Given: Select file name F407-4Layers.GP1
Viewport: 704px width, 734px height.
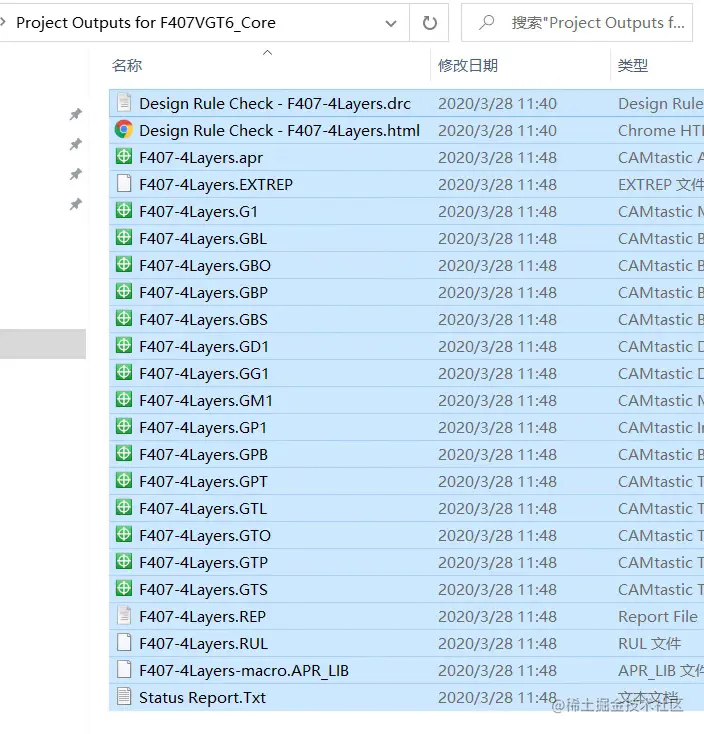Looking at the screenshot, I should coord(203,427).
